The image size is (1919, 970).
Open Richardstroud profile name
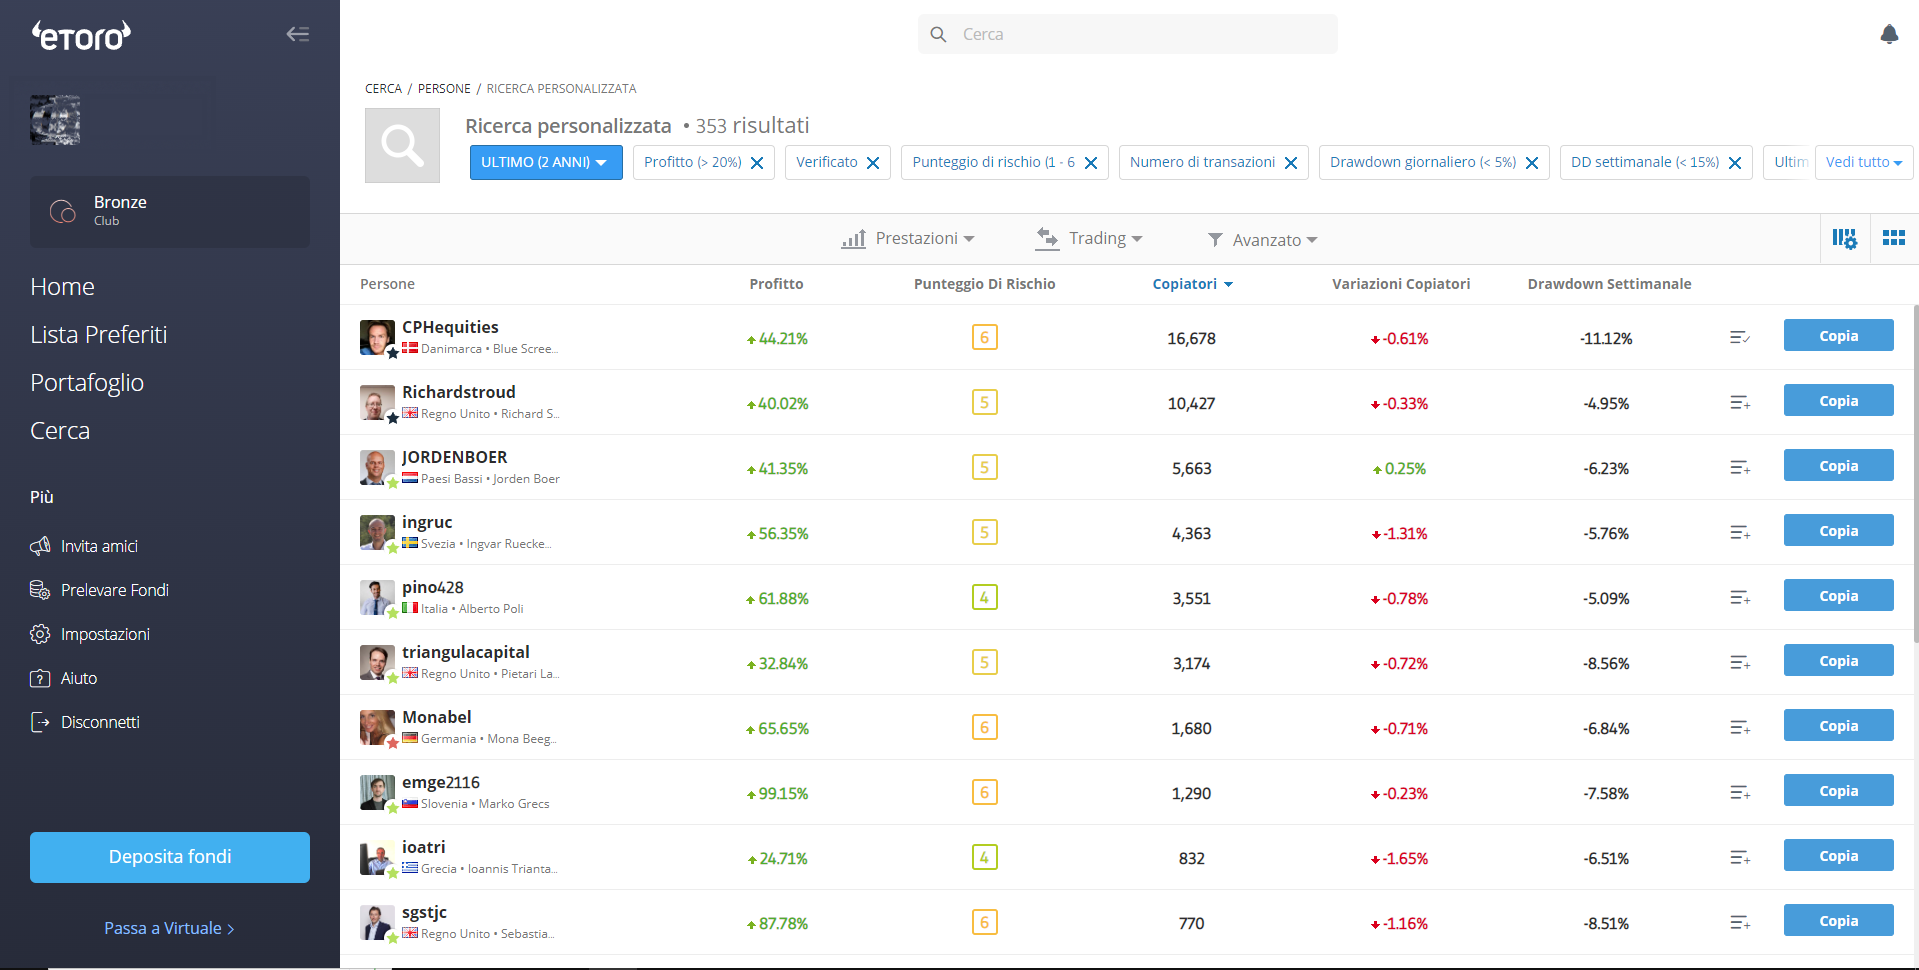point(459,392)
